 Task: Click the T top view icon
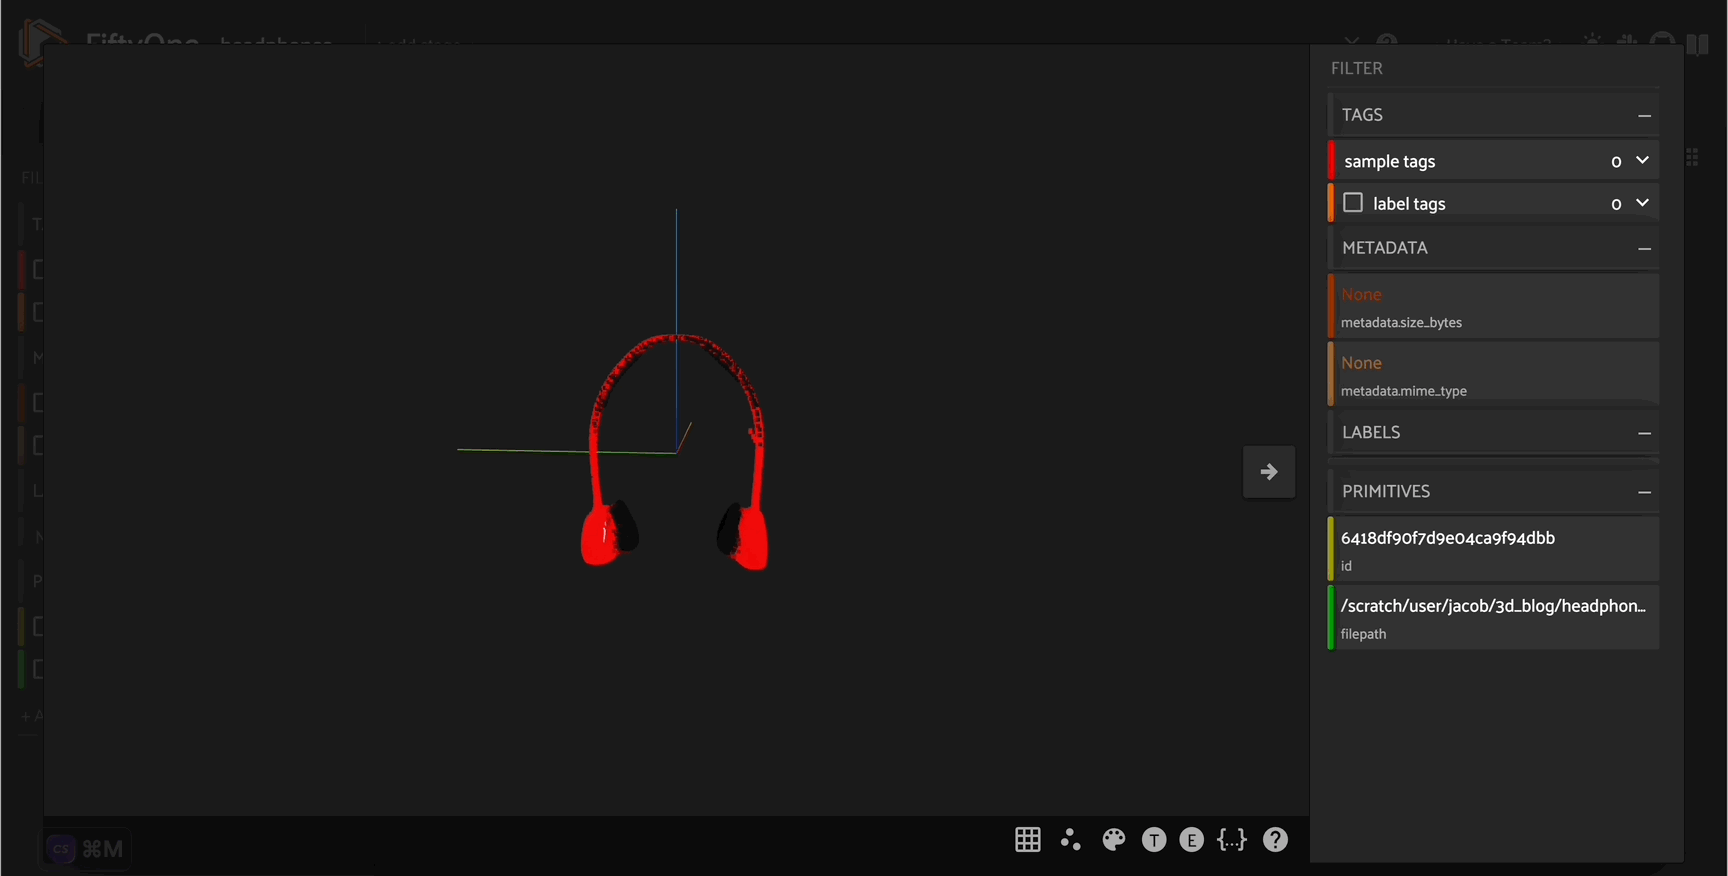1154,840
